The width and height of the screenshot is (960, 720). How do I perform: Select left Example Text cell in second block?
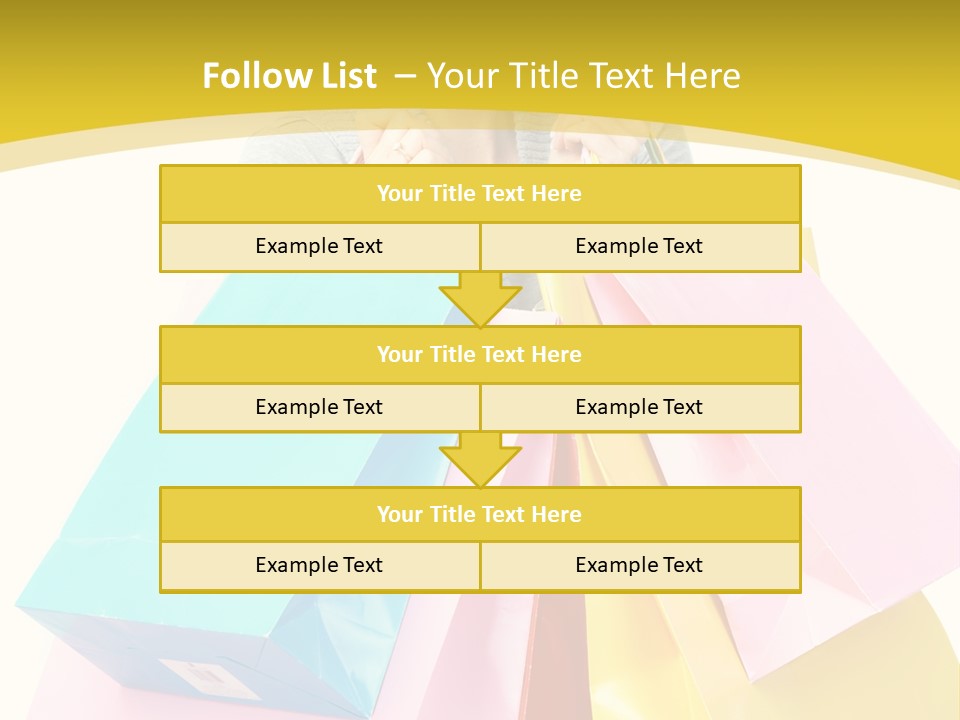click(x=319, y=407)
